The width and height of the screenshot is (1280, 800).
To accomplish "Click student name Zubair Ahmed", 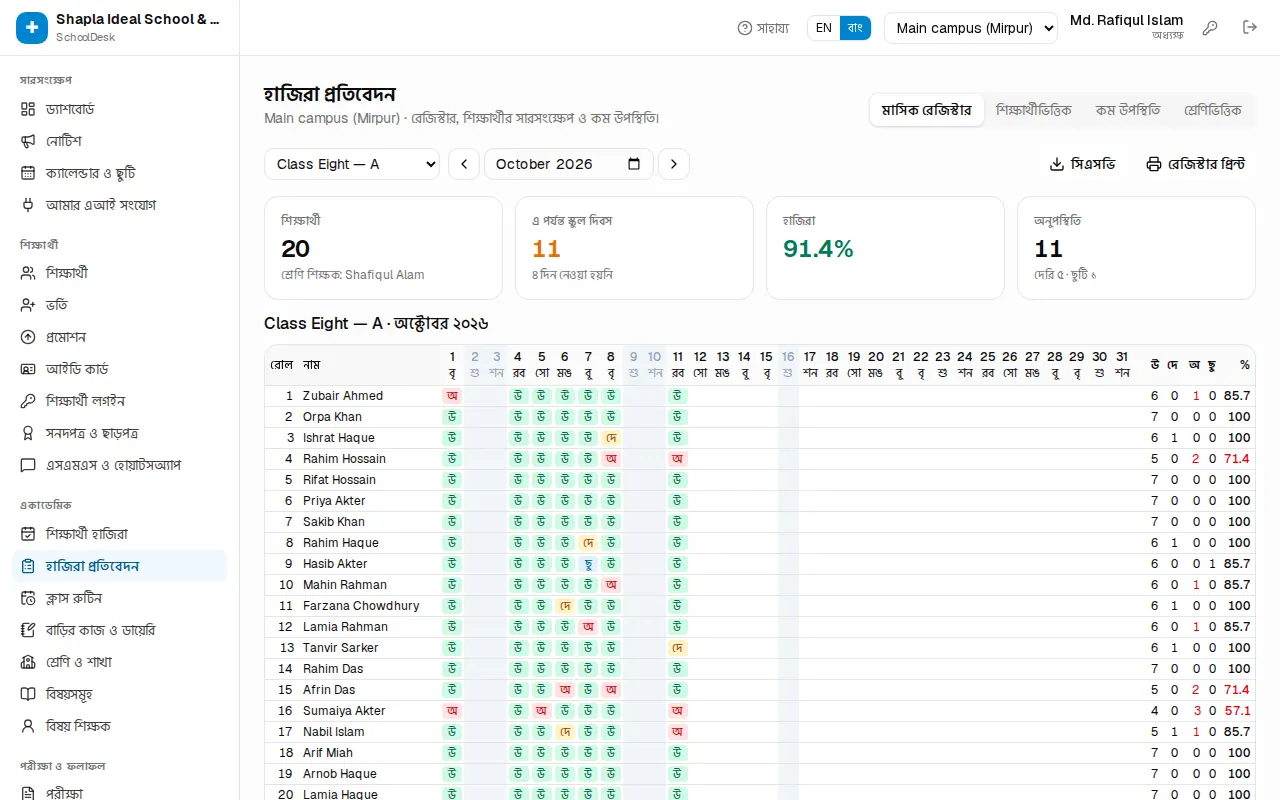I will [343, 396].
